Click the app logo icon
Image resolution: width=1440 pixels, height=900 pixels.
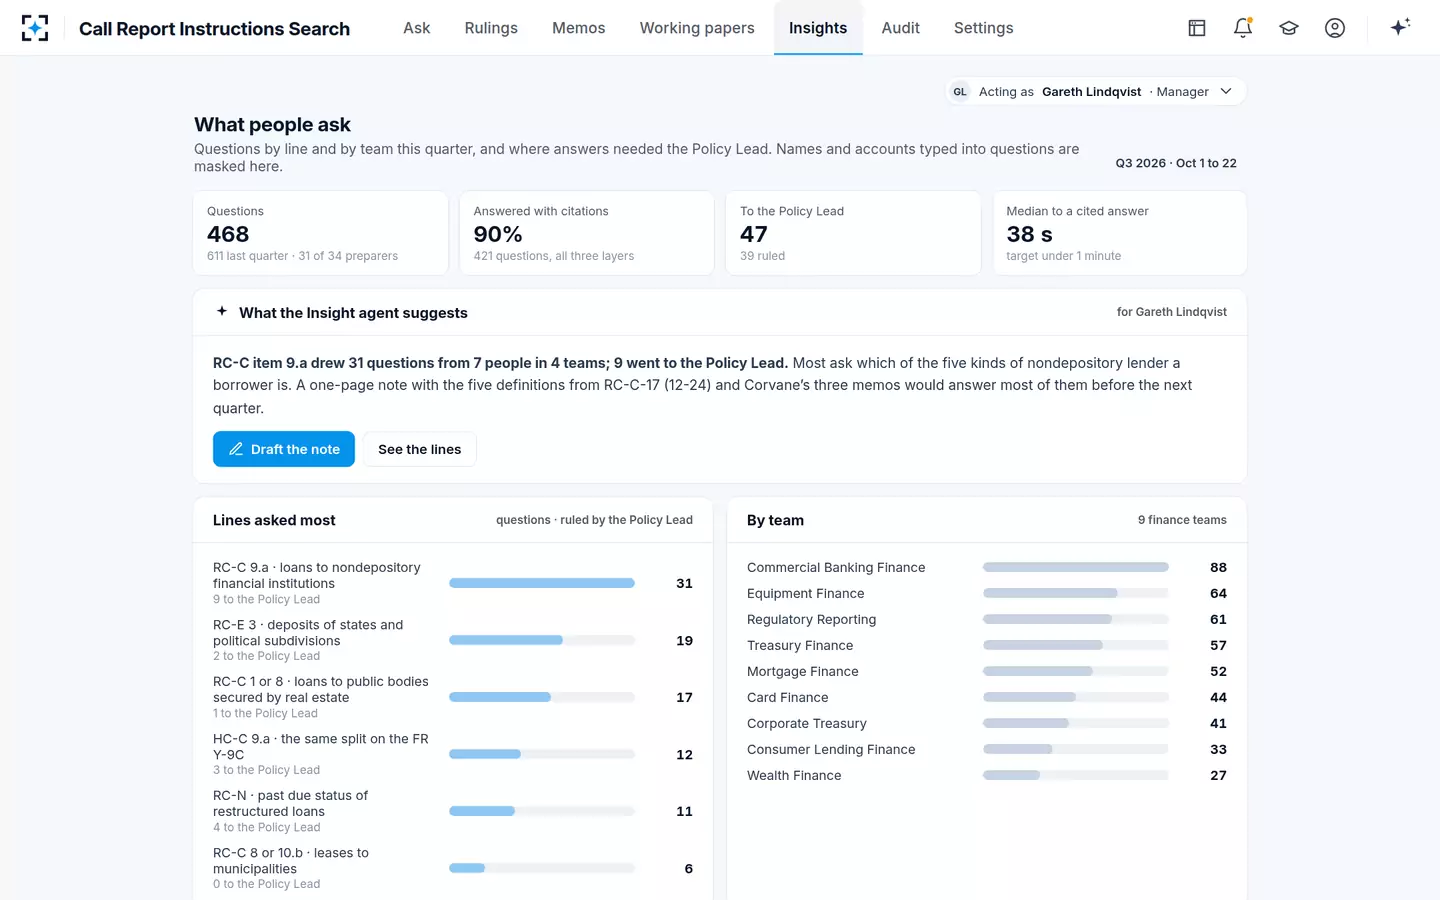click(x=35, y=28)
